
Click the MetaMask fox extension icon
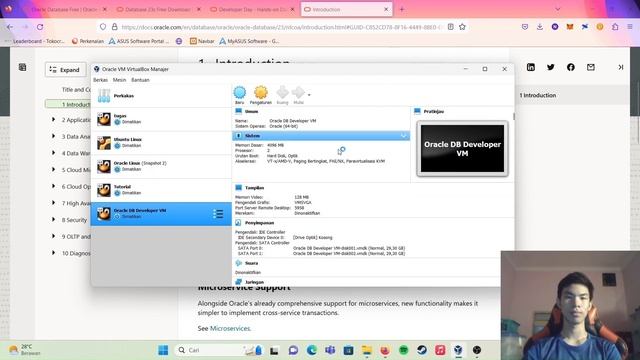pyautogui.click(x=570, y=27)
